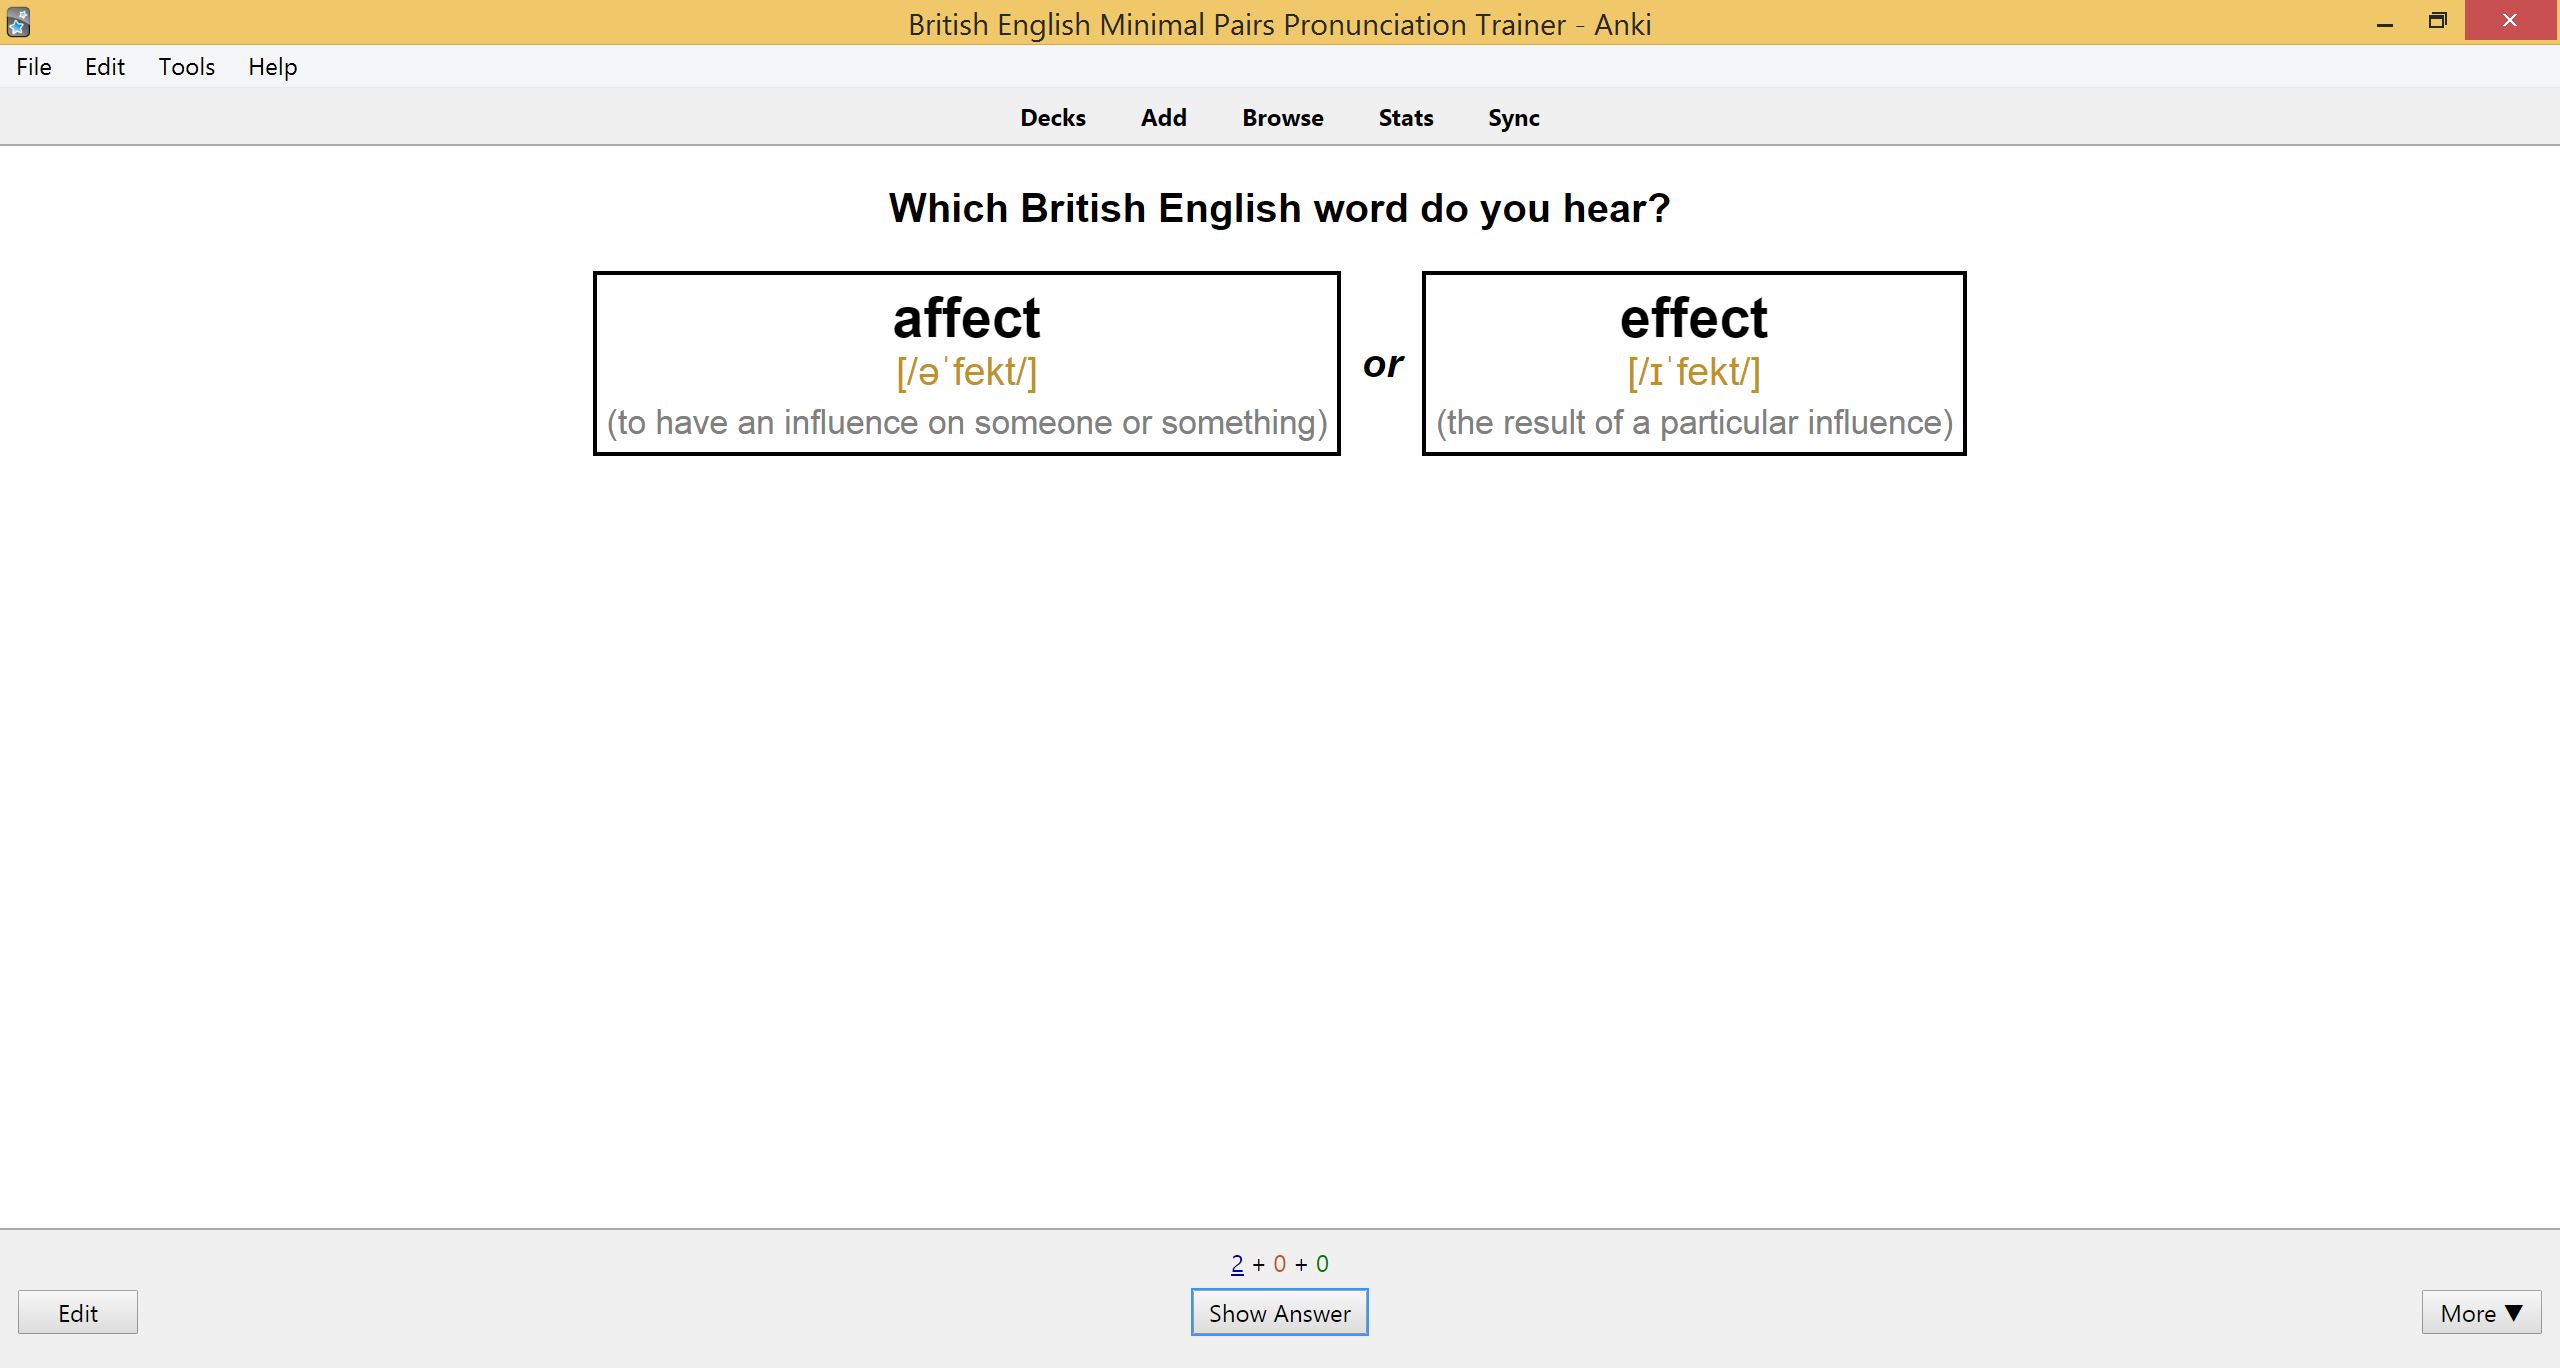This screenshot has width=2560, height=1368.
Task: Open the Browse card browser
Action: tap(1282, 118)
